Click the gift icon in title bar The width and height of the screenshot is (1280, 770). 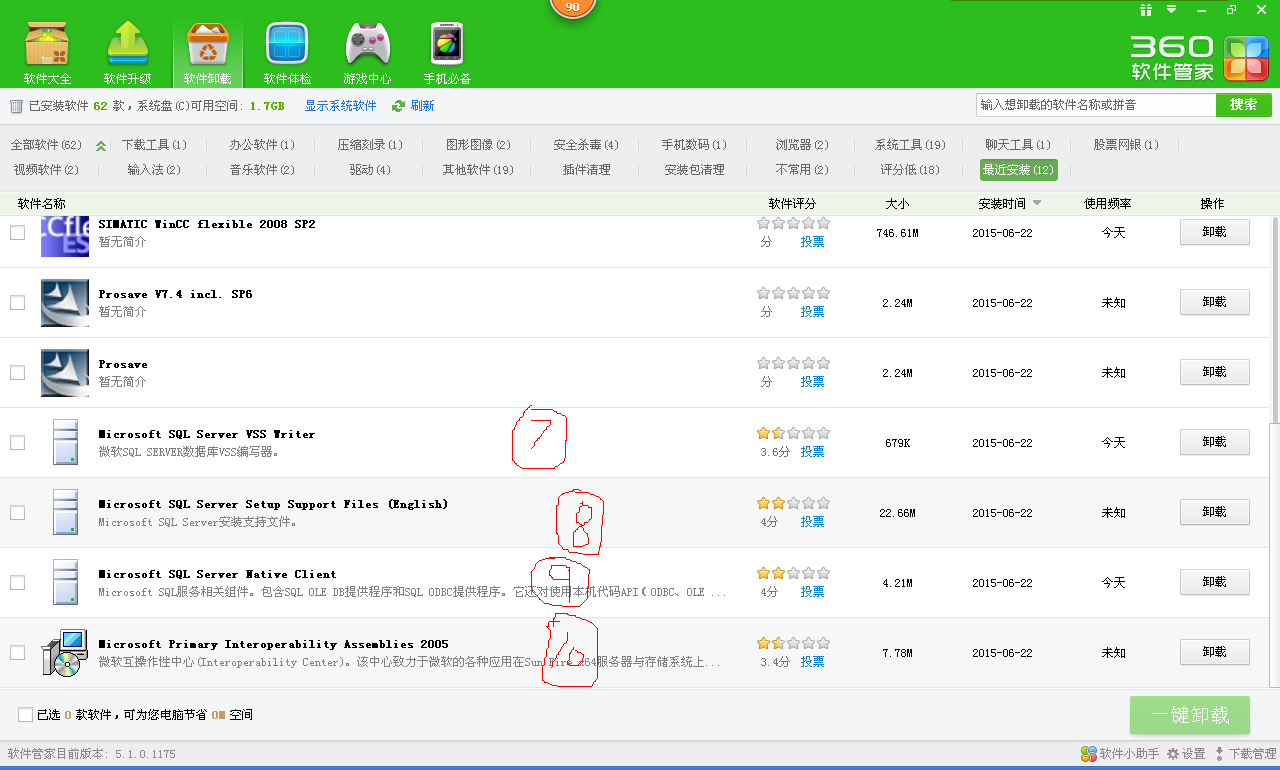pyautogui.click(x=1146, y=10)
